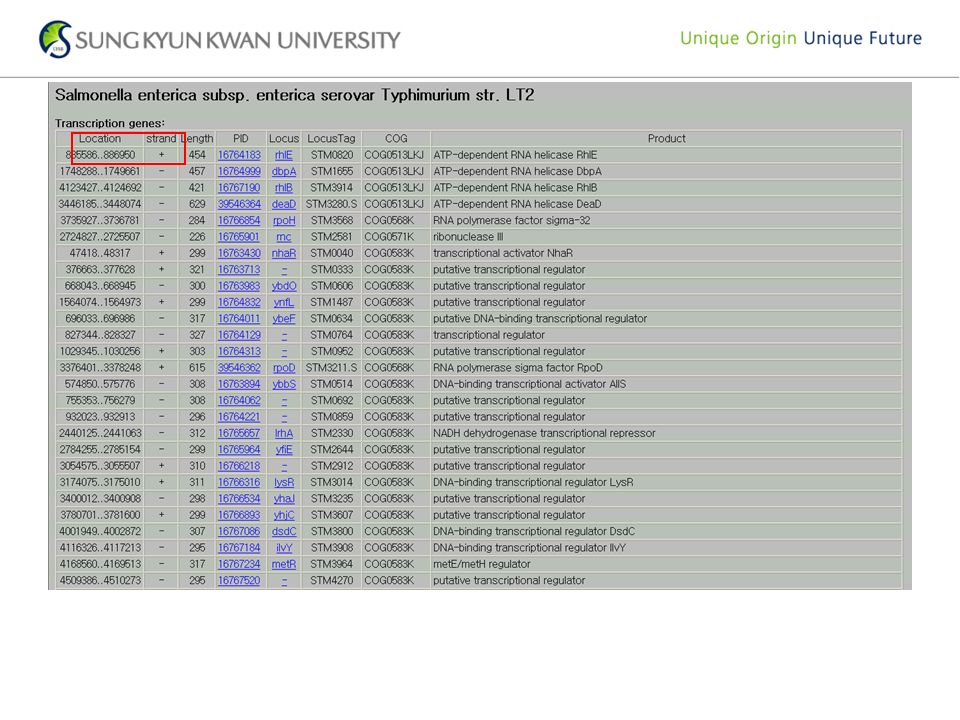Open PID link 16763430
This screenshot has width=960, height=720.
point(239,253)
